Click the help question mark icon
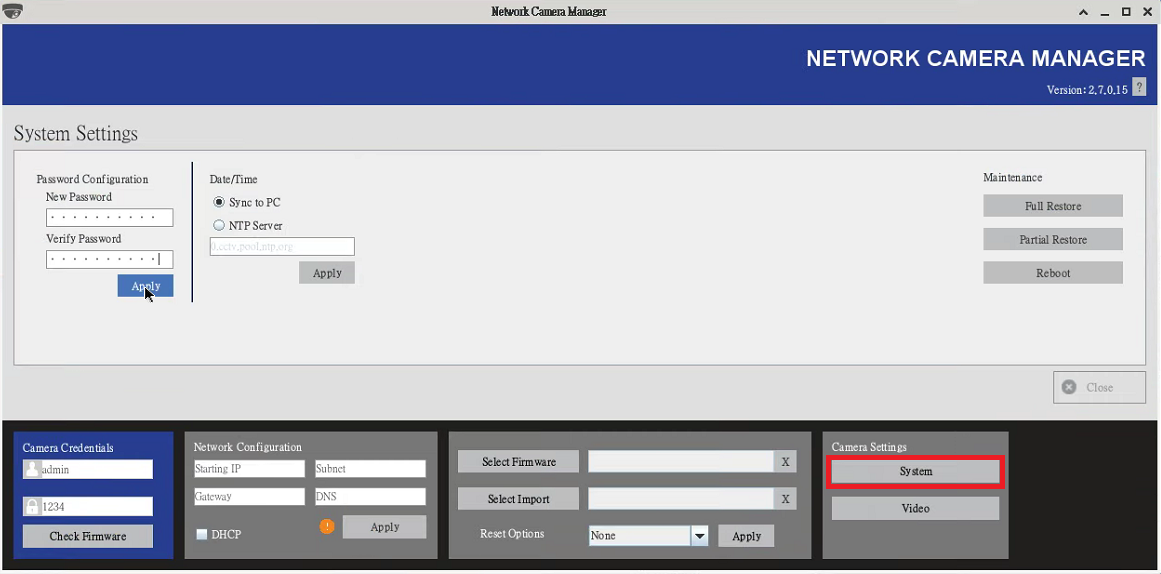Image resolution: width=1161 pixels, height=574 pixels. point(1139,89)
